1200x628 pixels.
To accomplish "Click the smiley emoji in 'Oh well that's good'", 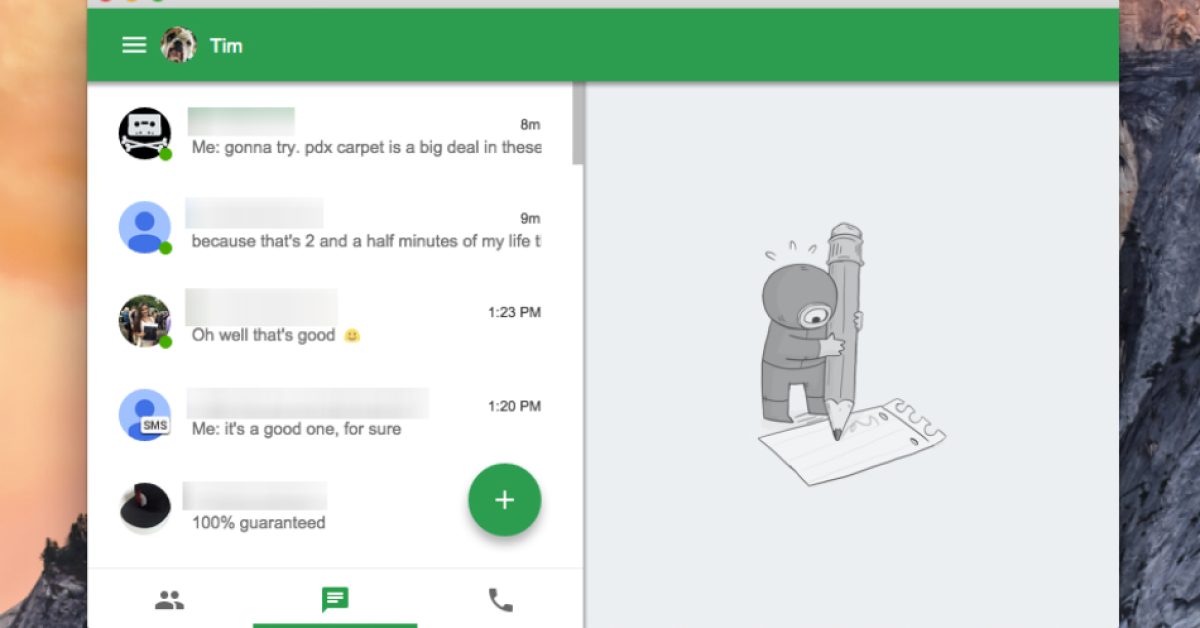I will pyautogui.click(x=352, y=336).
